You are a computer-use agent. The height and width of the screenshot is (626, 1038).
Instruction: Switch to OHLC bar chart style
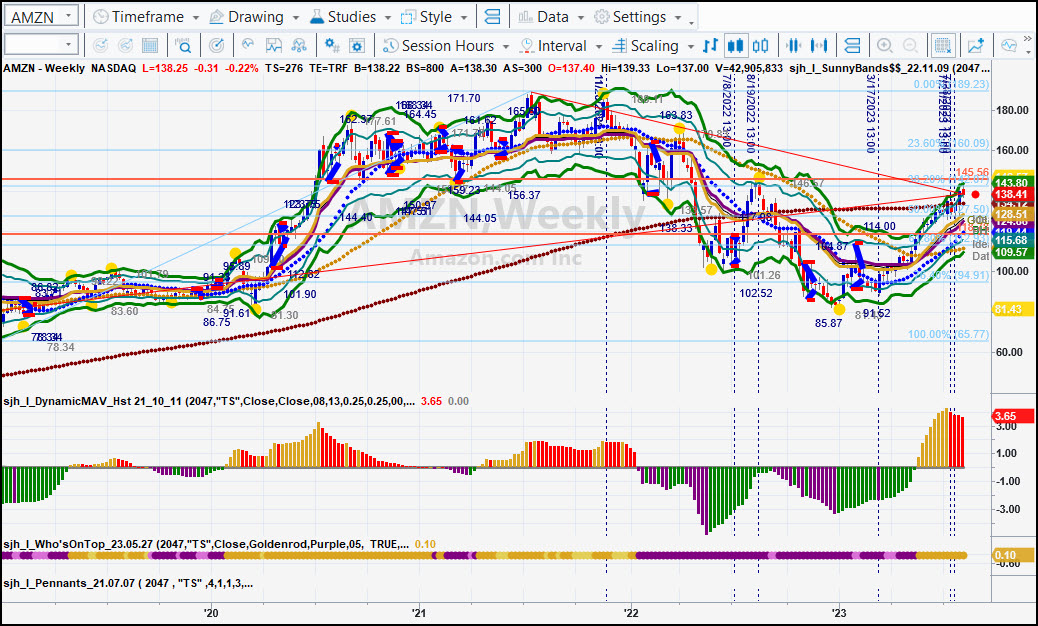tap(710, 46)
